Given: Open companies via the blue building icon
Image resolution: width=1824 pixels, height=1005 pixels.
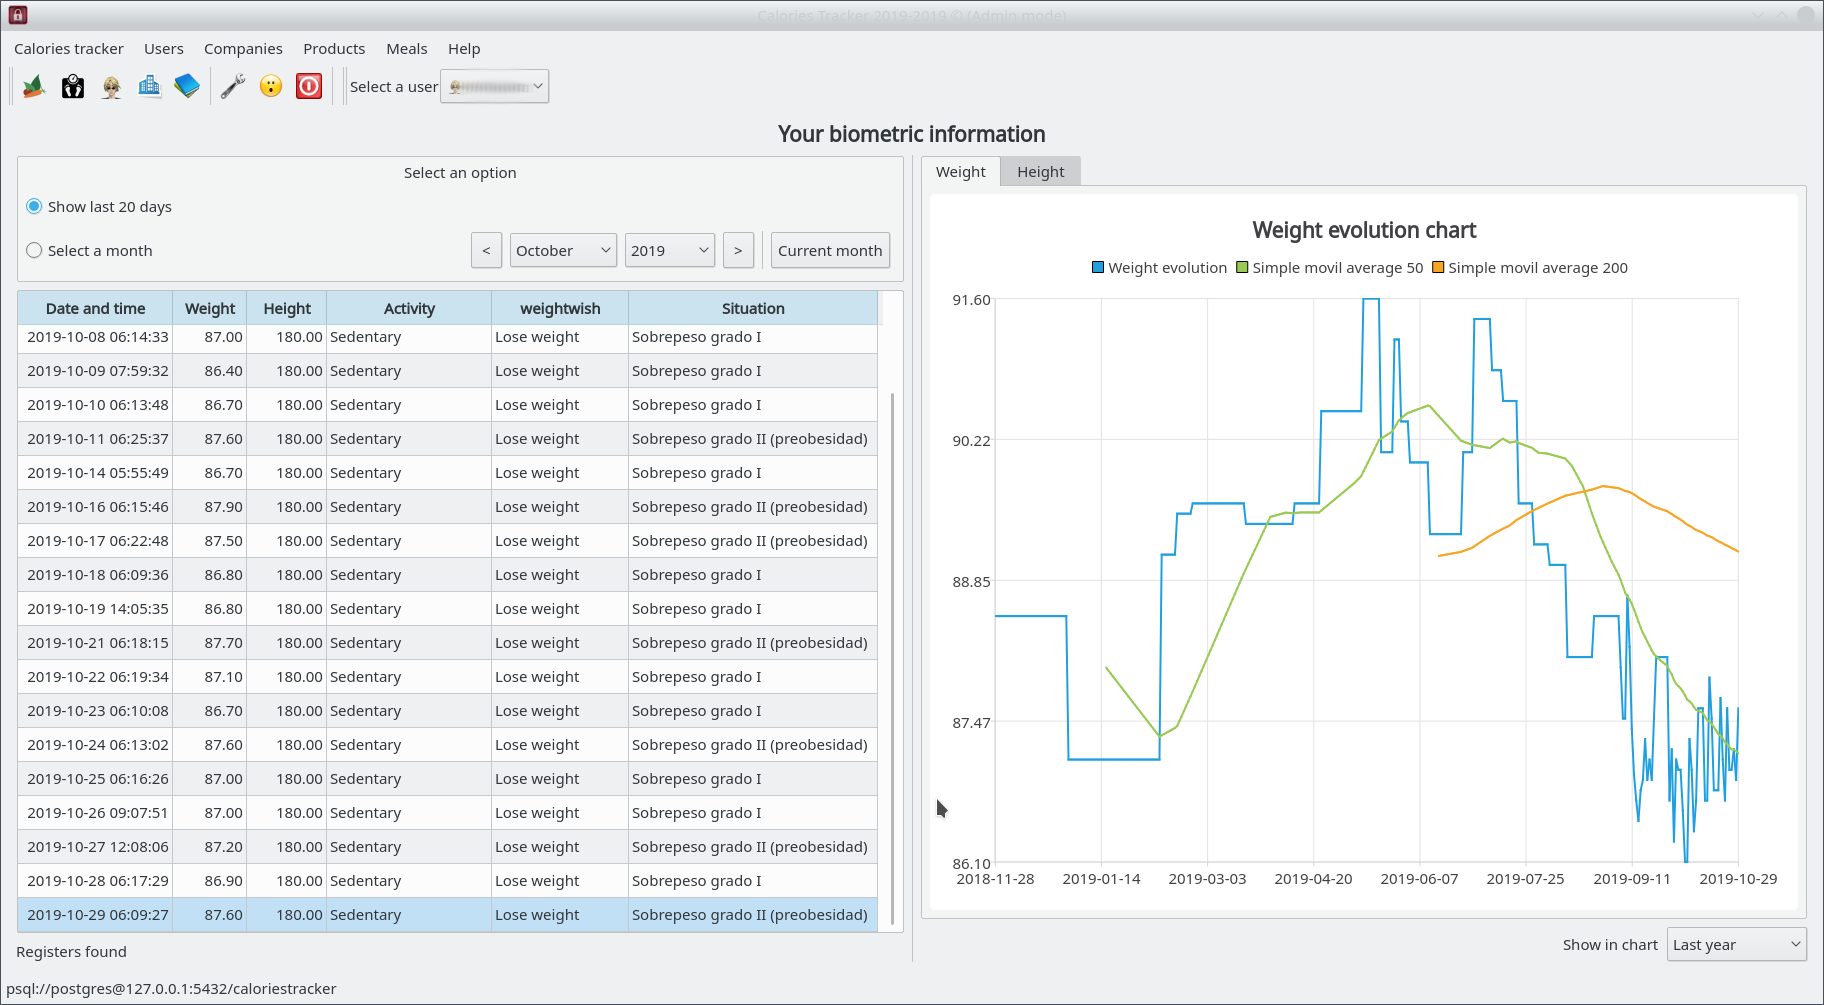Looking at the screenshot, I should tap(149, 87).
